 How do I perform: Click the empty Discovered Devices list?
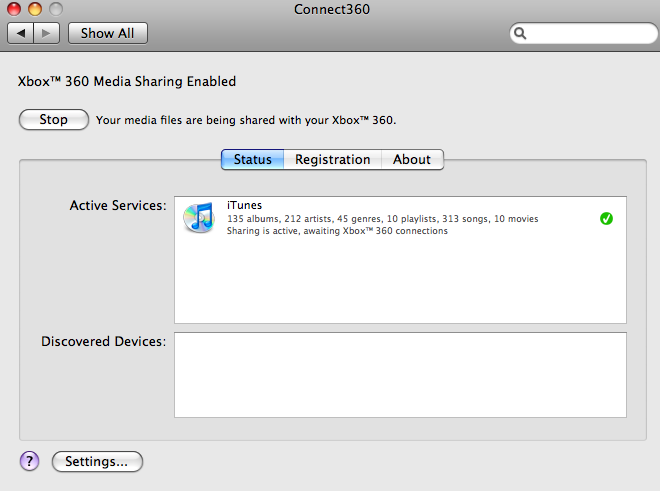tap(400, 375)
